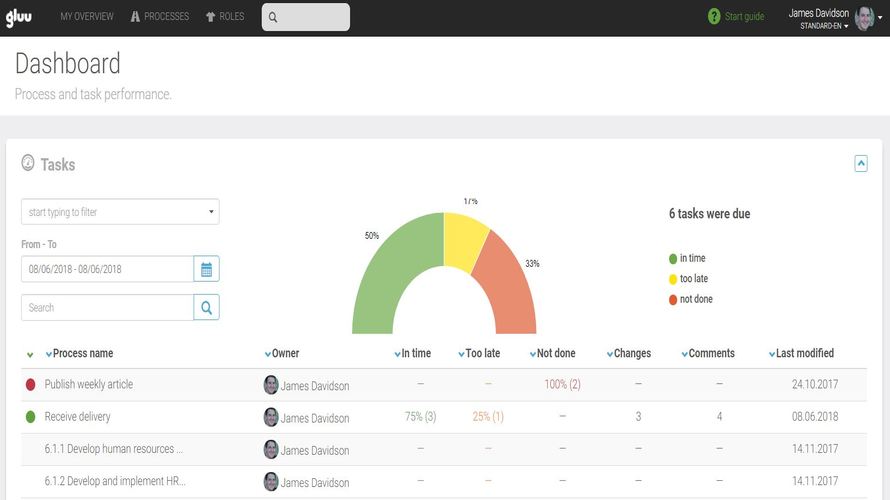Click the Tasks gauge icon
This screenshot has height=500, width=890.
(x=28, y=163)
